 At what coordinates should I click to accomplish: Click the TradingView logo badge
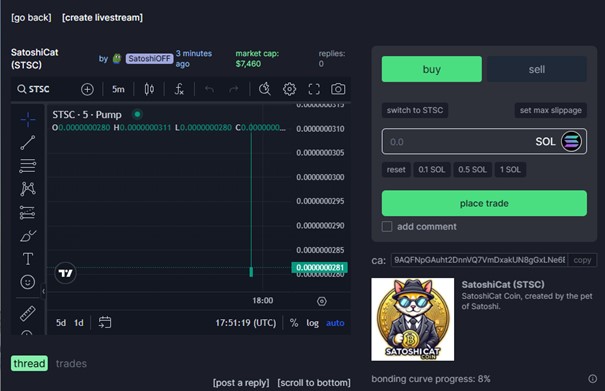tap(65, 273)
